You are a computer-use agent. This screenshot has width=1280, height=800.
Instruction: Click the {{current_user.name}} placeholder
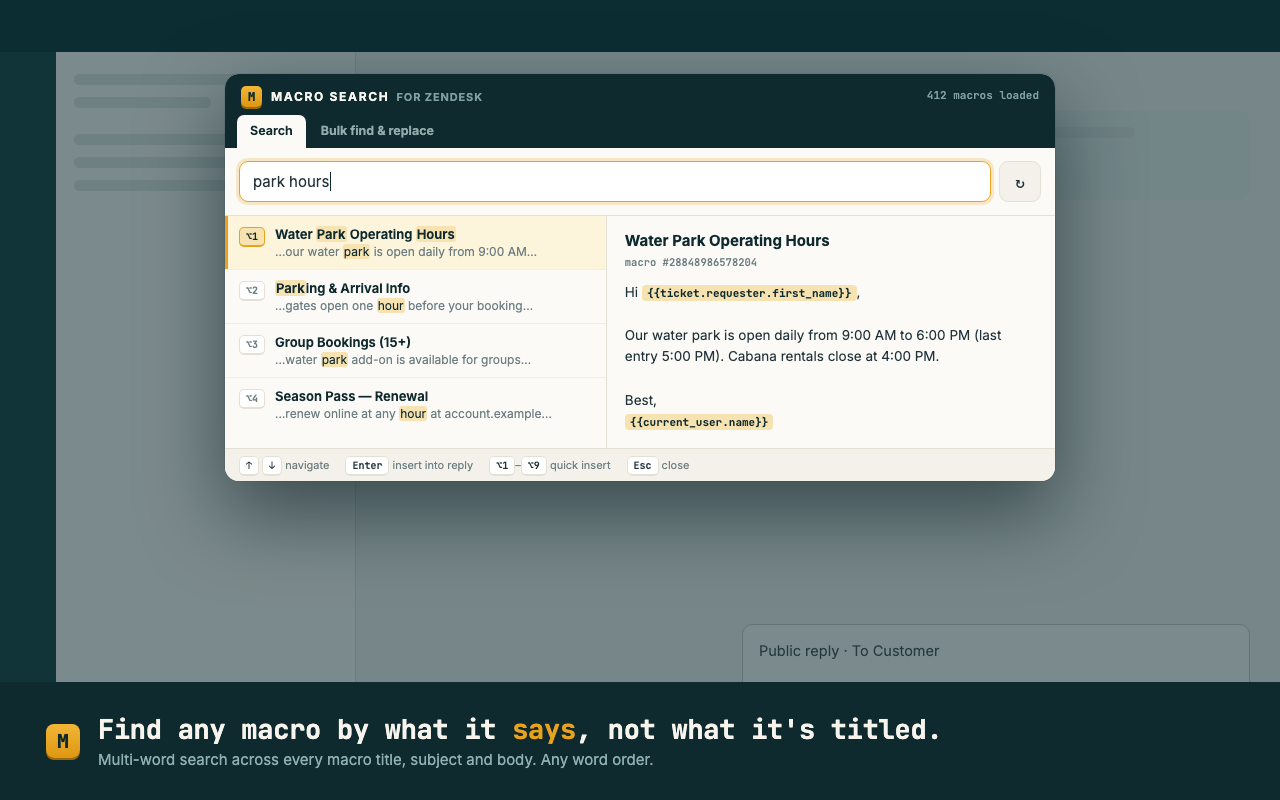click(699, 422)
